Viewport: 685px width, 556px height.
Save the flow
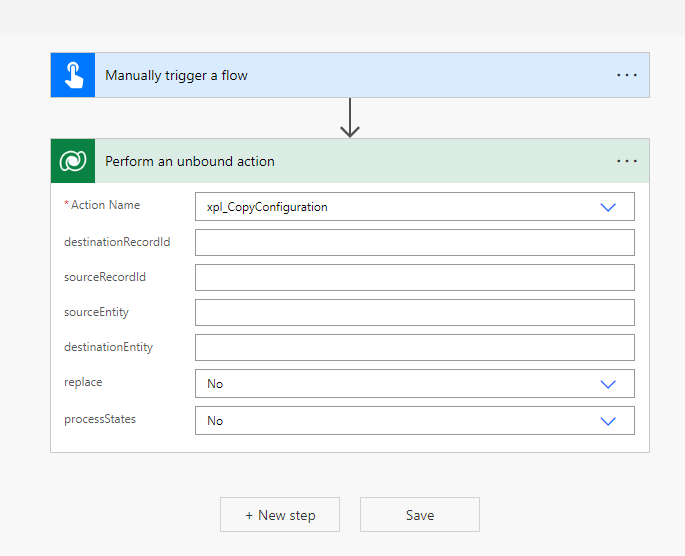click(x=419, y=515)
